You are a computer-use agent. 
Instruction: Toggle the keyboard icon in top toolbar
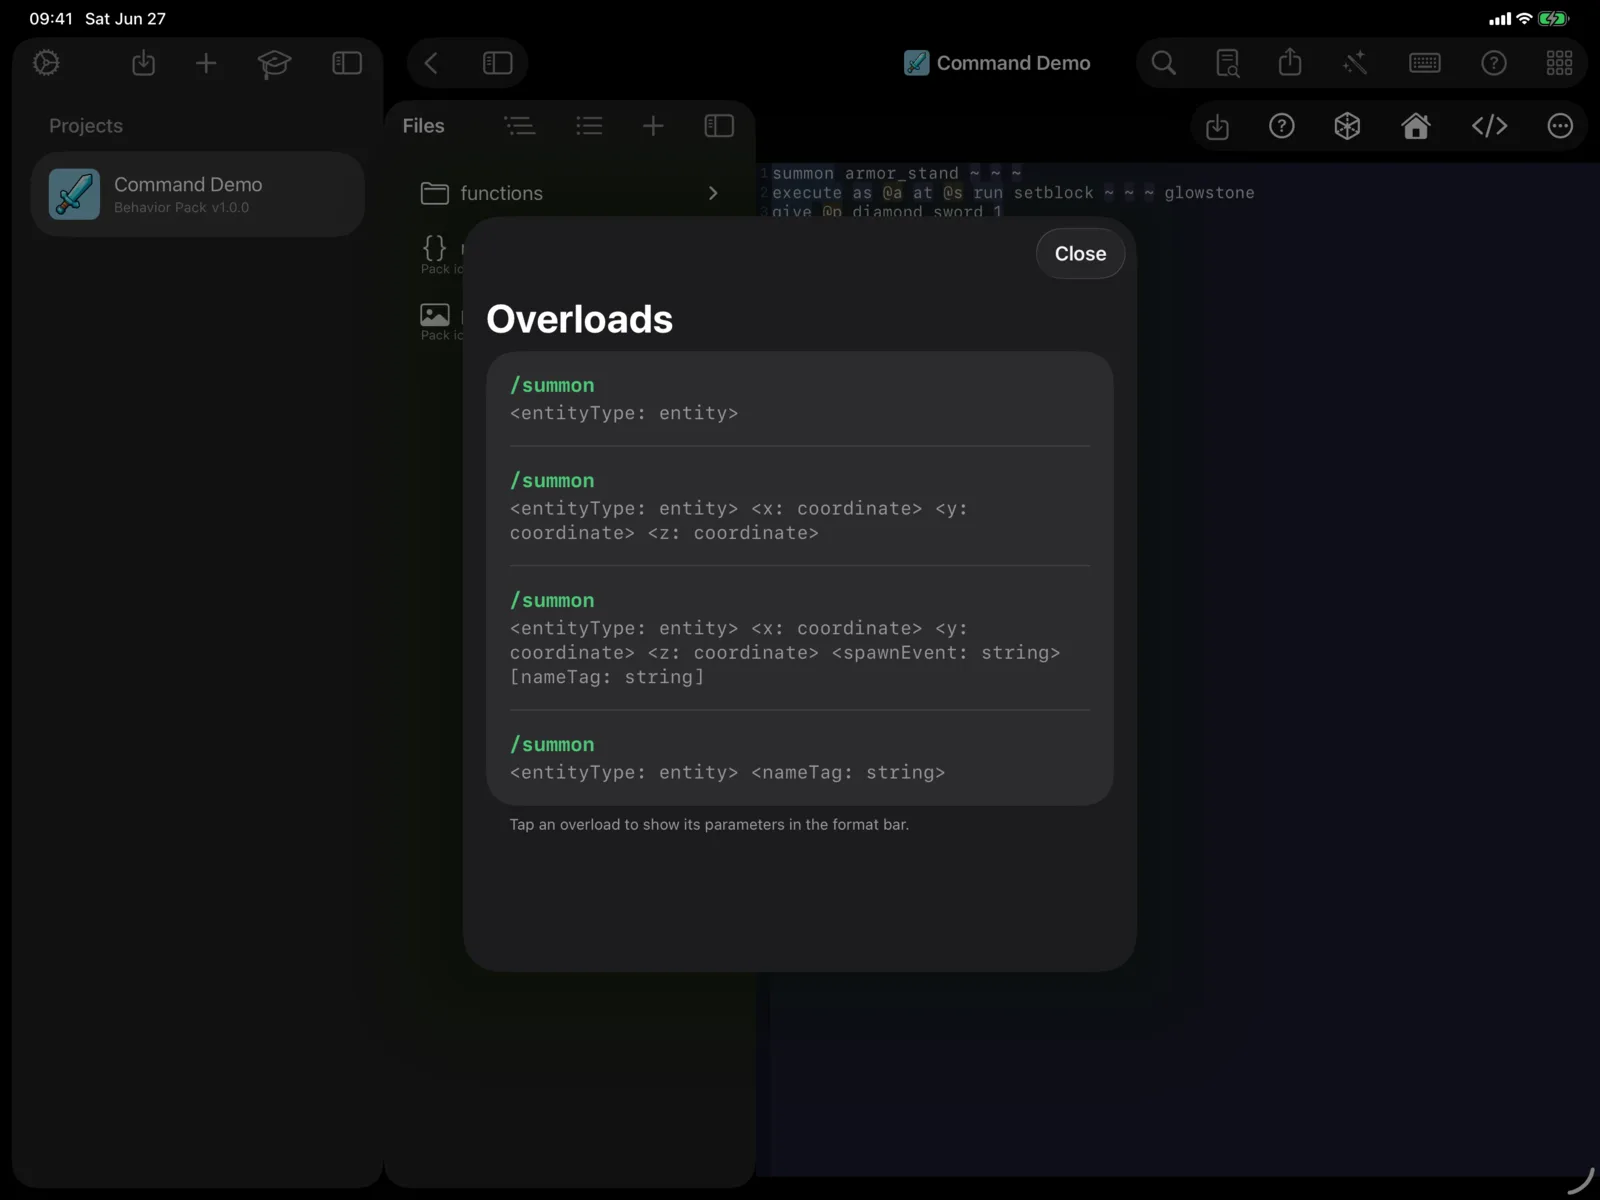(x=1424, y=63)
